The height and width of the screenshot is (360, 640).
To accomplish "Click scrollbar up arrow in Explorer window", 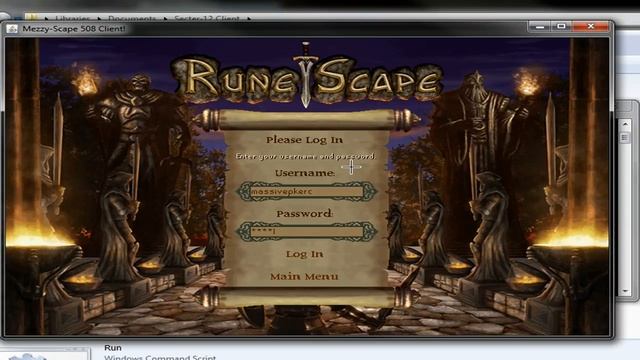I will (625, 124).
